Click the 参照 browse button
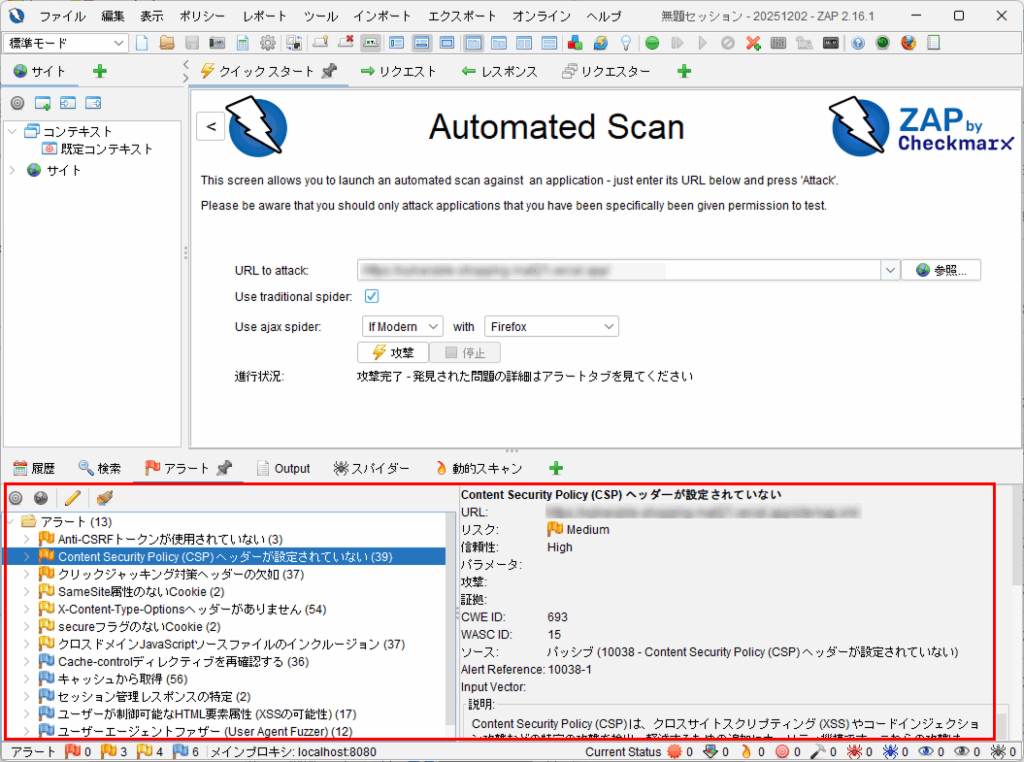The width and height of the screenshot is (1024, 762). point(940,269)
